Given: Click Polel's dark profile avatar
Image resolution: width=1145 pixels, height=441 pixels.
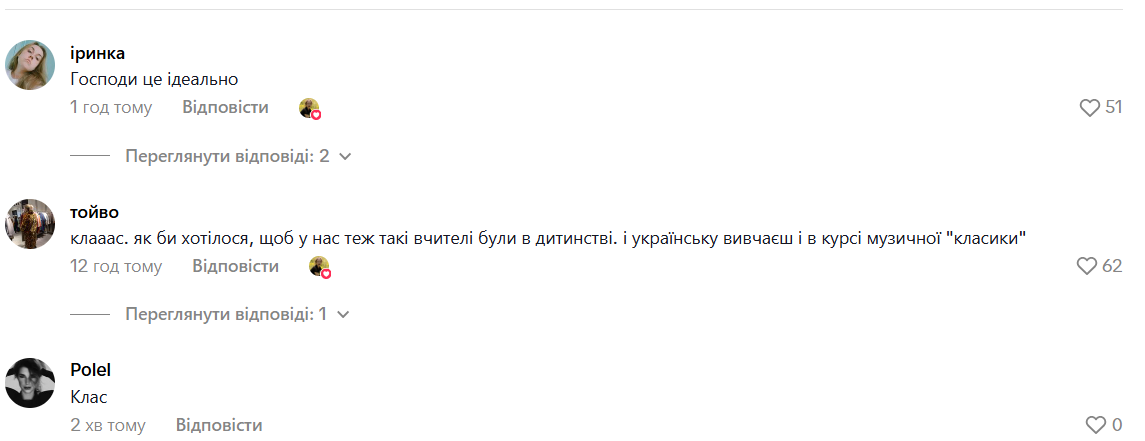Looking at the screenshot, I should [30, 382].
